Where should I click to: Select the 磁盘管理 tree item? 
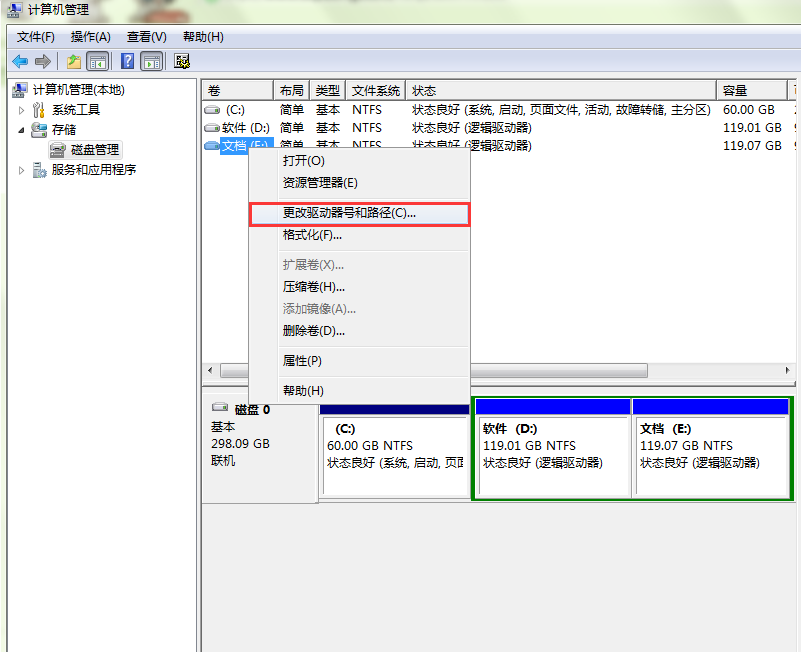coord(95,150)
